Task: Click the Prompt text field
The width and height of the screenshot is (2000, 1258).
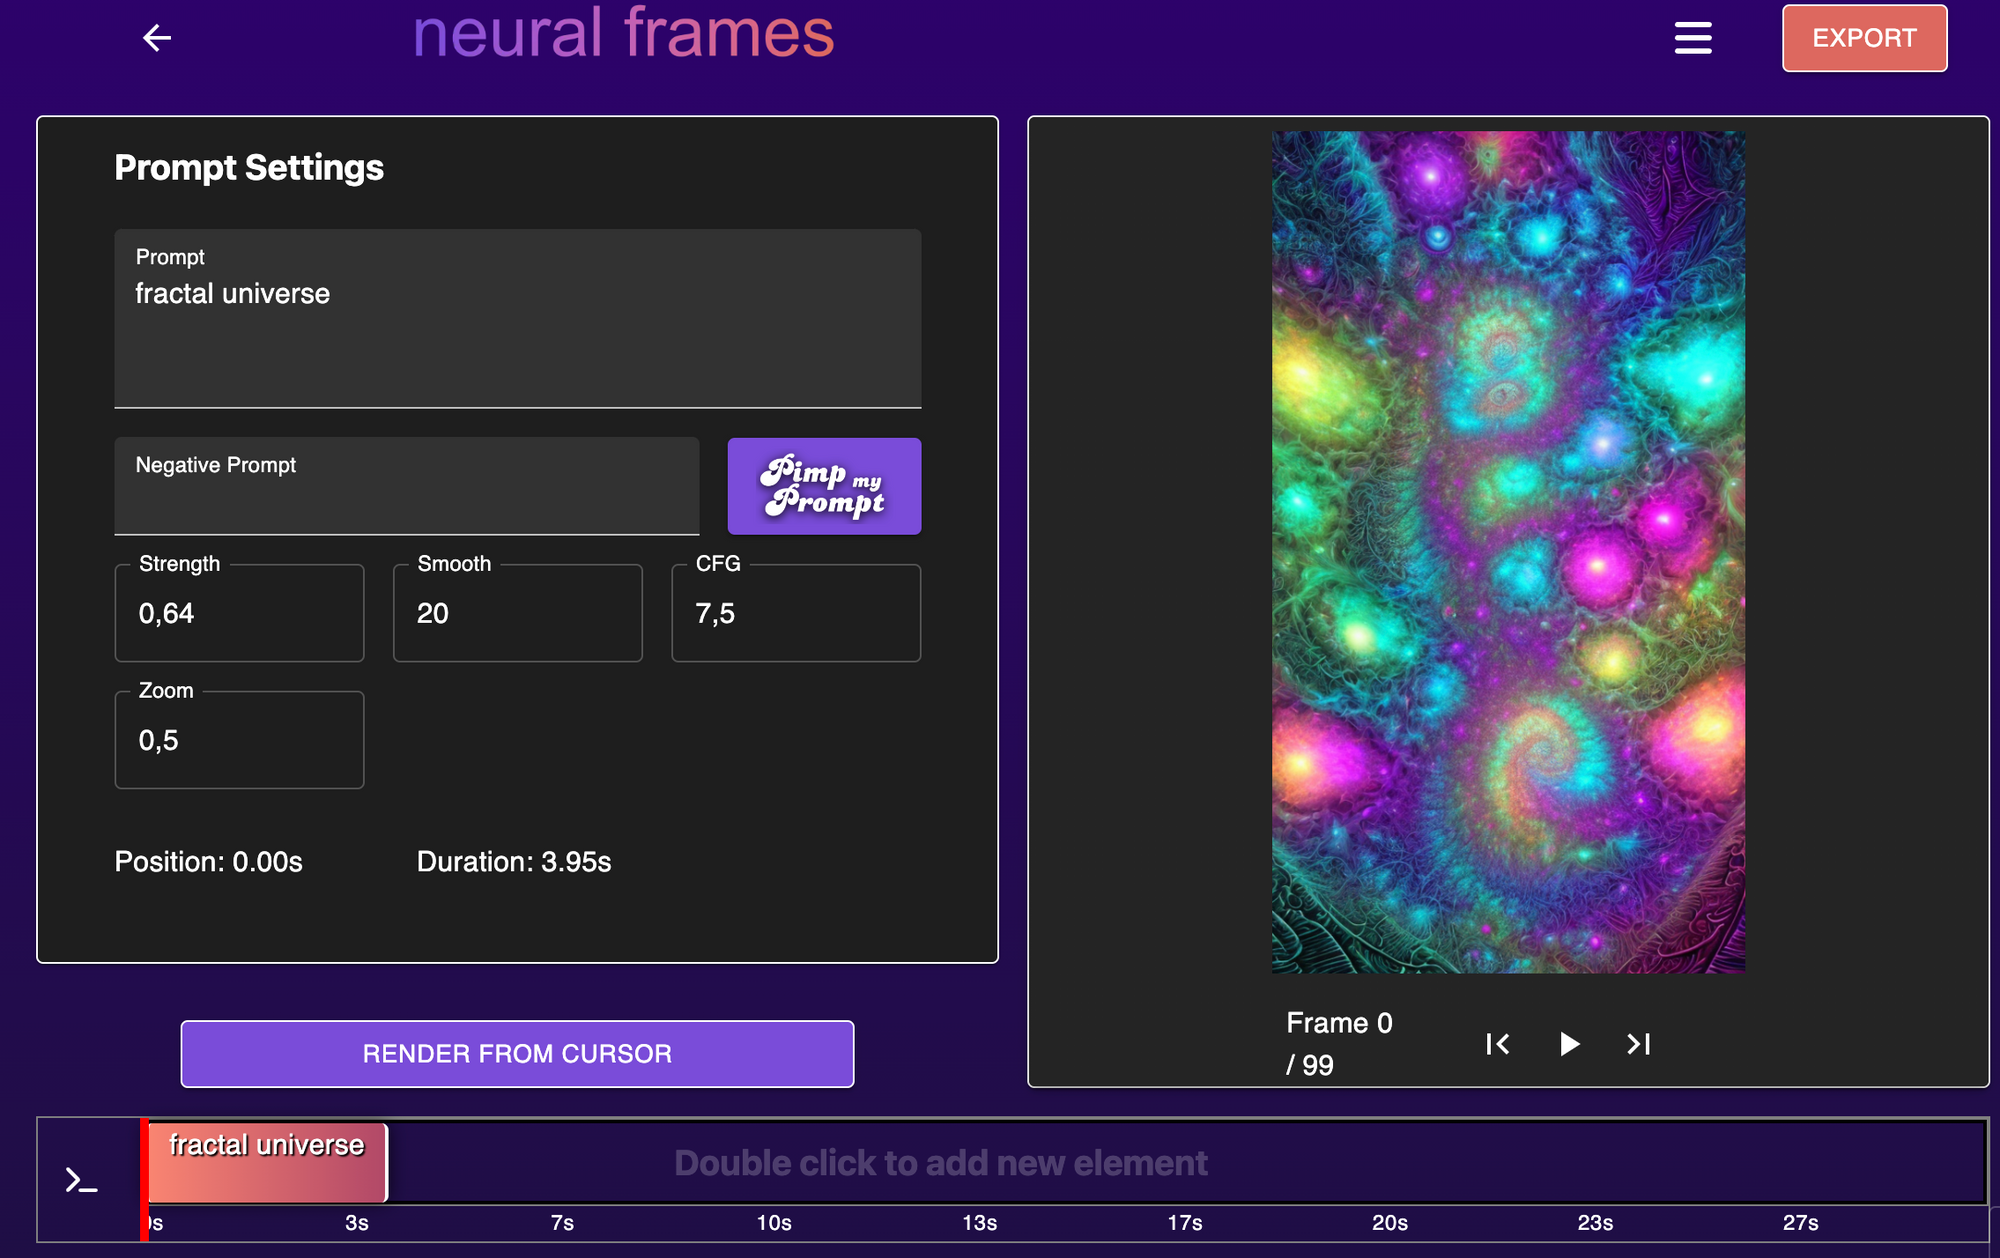Action: (x=517, y=330)
